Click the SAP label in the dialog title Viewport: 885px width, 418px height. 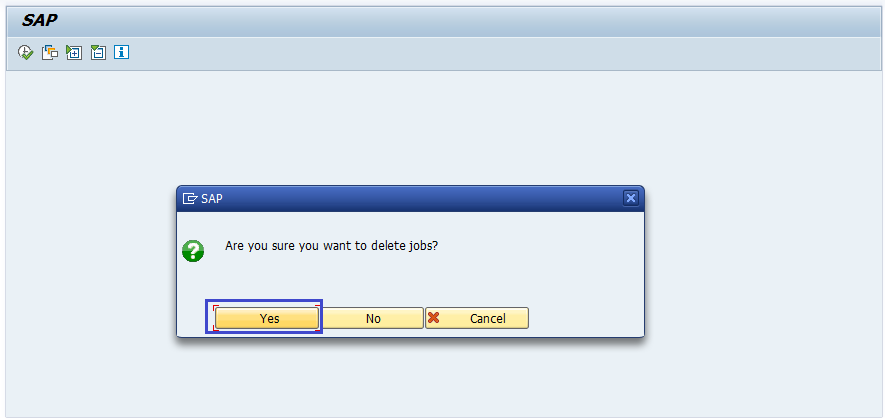tap(212, 198)
